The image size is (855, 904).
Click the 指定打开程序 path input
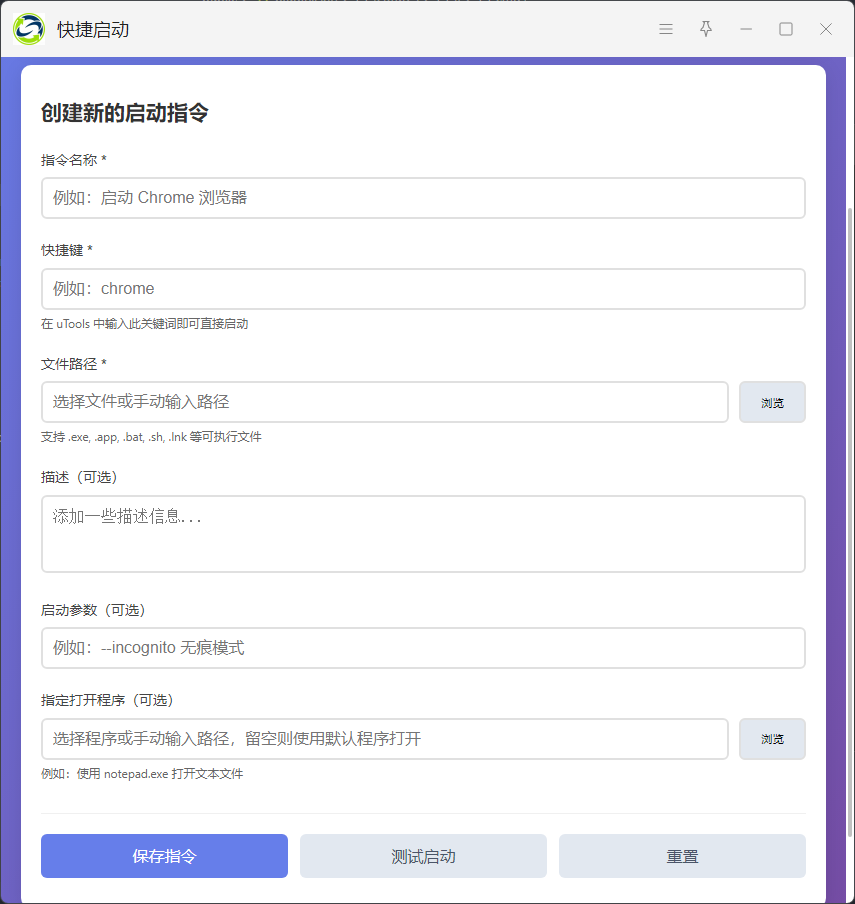(x=385, y=739)
